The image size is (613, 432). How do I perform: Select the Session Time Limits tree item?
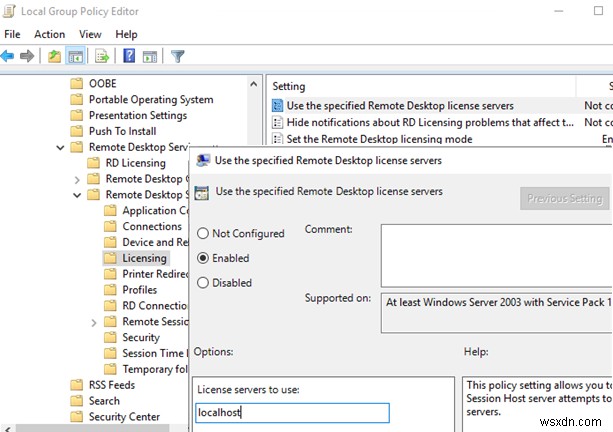coord(155,353)
